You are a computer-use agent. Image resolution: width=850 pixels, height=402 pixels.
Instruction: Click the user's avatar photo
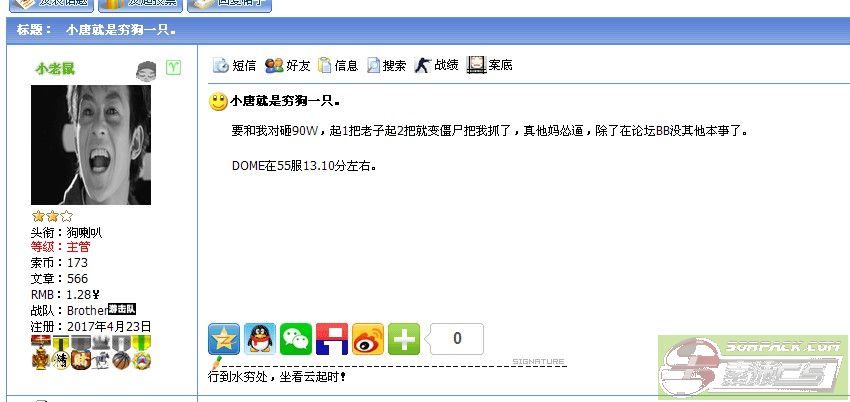(x=91, y=145)
